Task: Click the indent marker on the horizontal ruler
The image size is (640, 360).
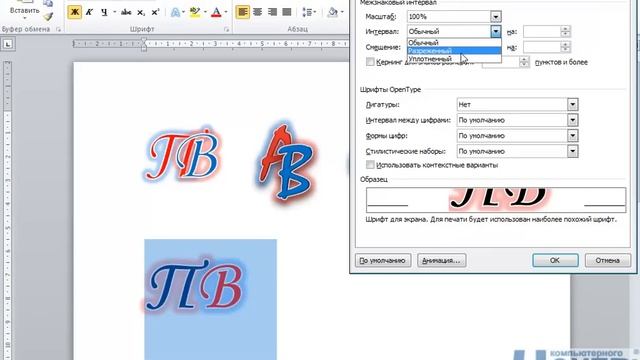Action: [144, 44]
